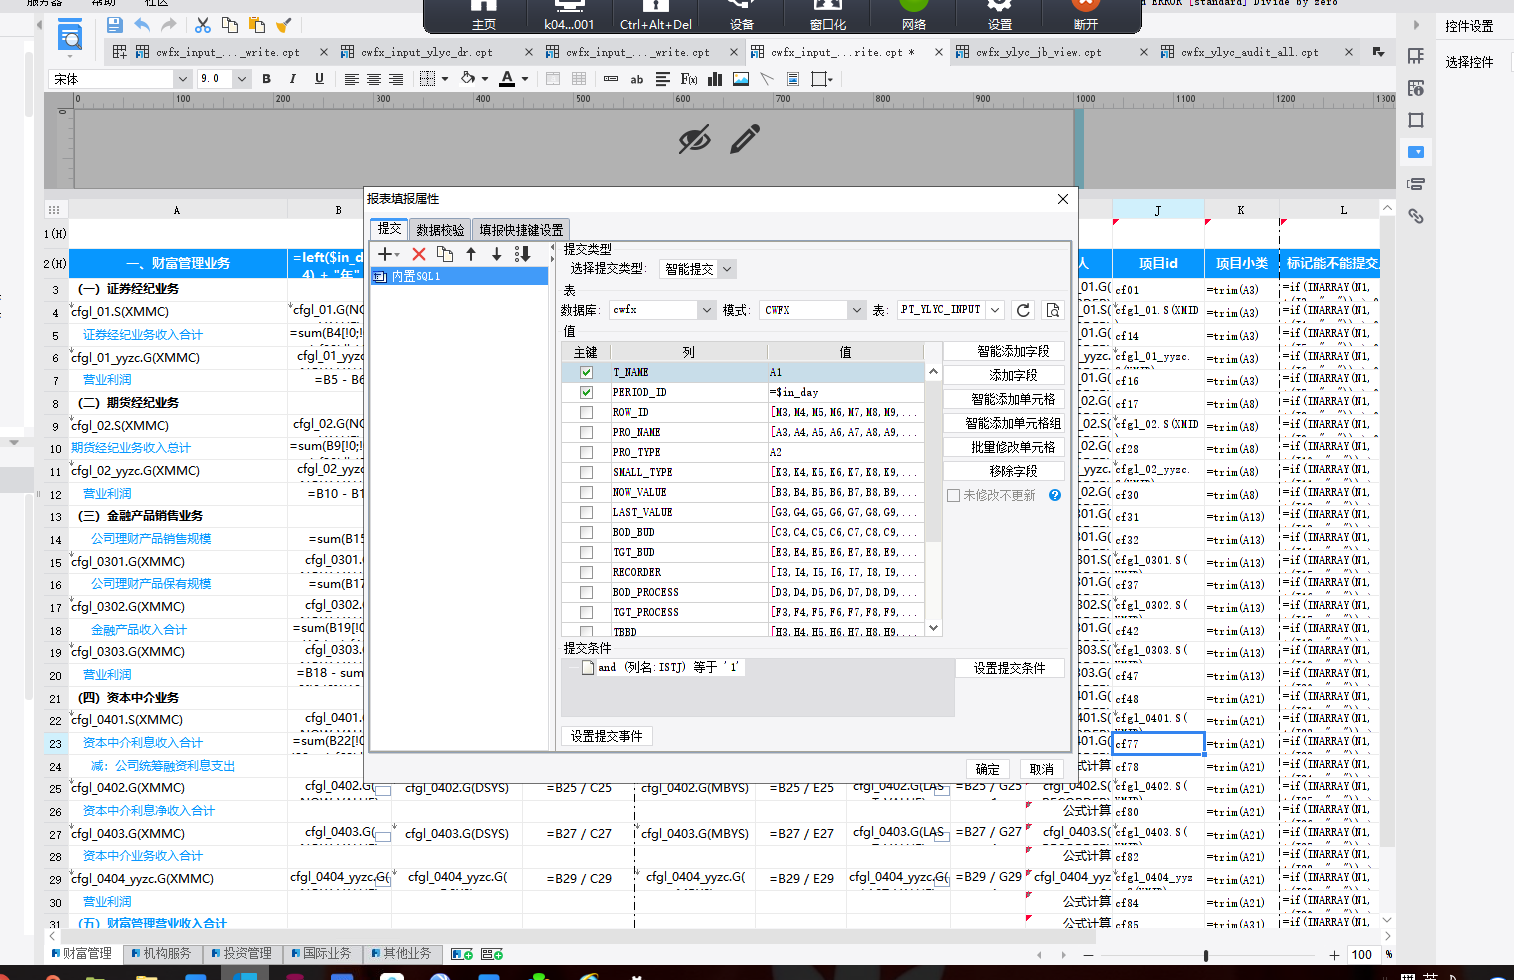
Task: Check primary key box for PRO_TYPE
Action: [586, 452]
